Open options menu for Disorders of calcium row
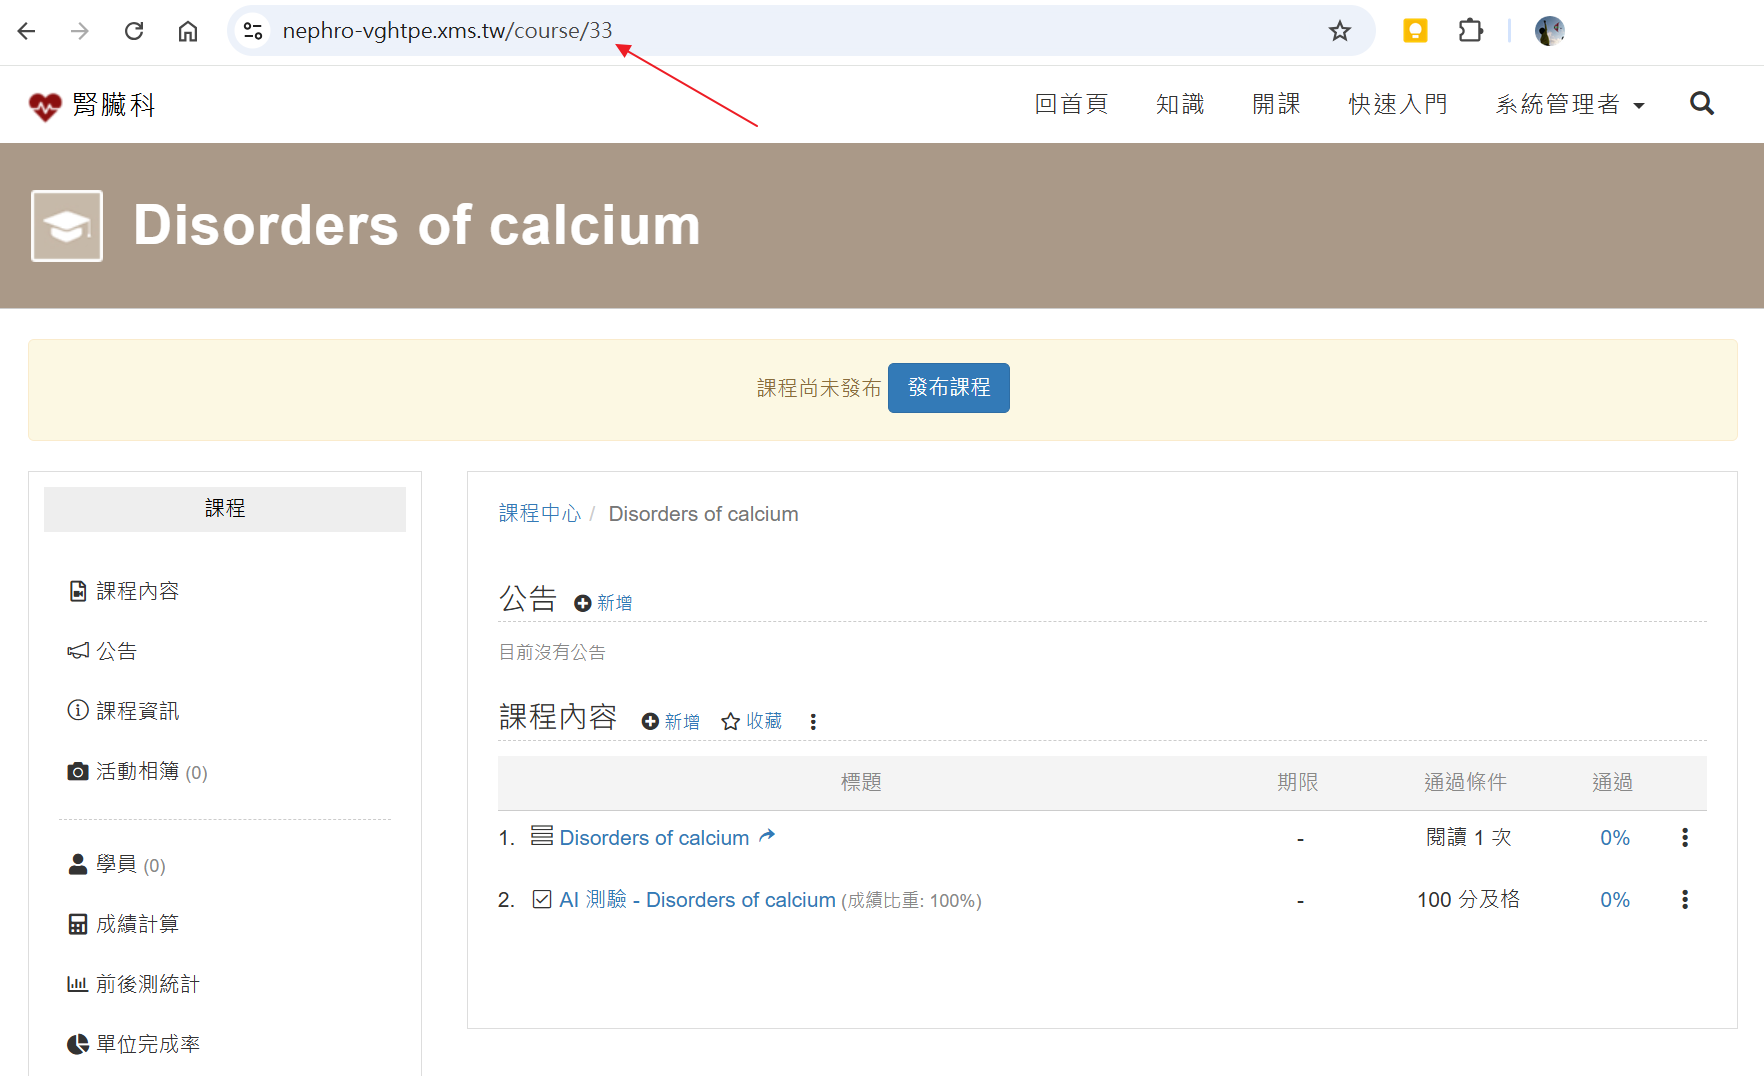 (1684, 838)
